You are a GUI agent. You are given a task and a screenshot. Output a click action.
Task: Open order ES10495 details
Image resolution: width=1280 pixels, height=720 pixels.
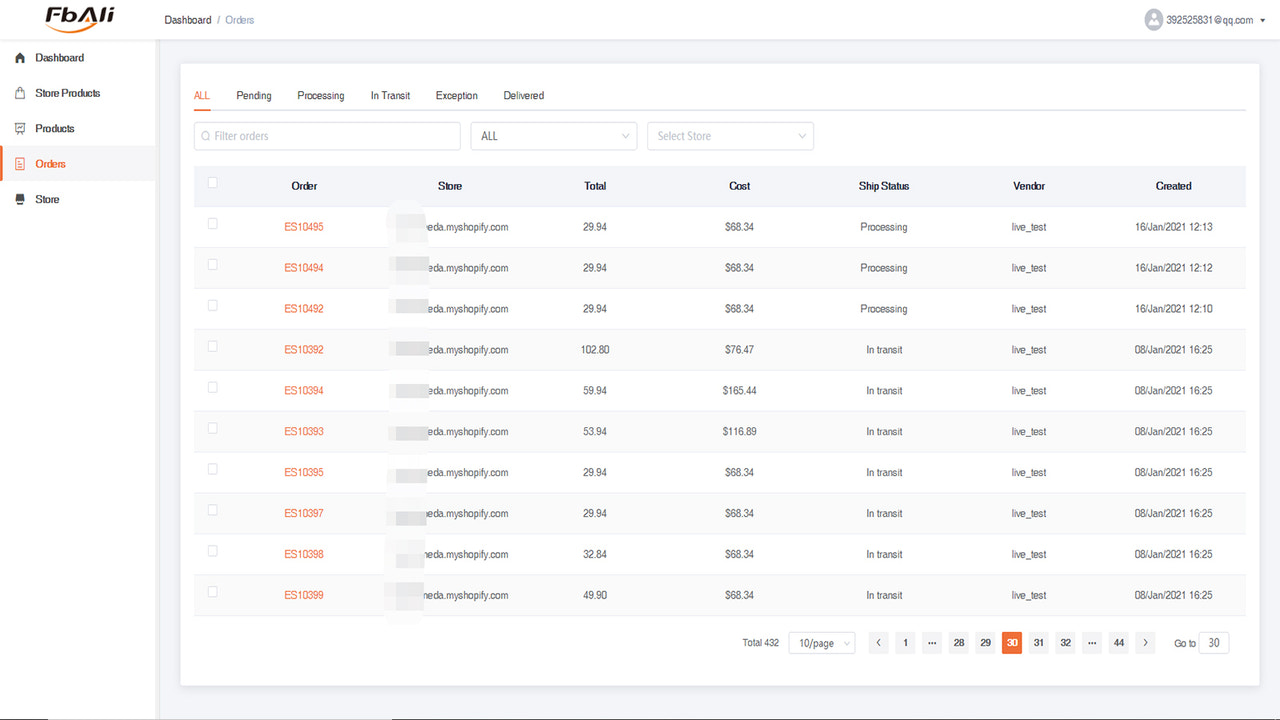click(x=304, y=226)
